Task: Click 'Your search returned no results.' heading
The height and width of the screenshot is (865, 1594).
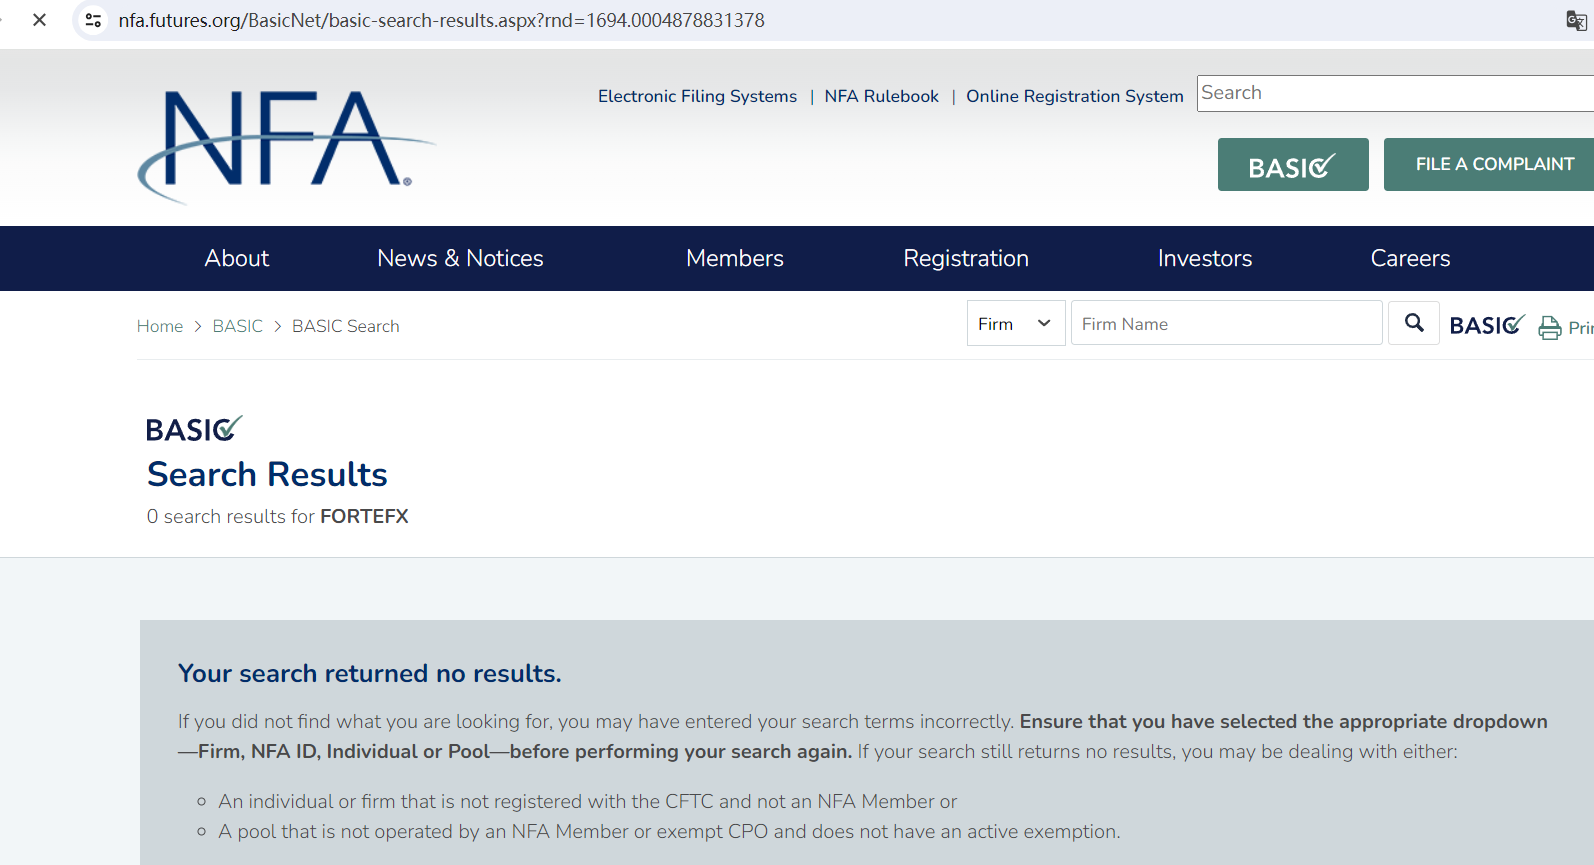Action: tap(370, 673)
